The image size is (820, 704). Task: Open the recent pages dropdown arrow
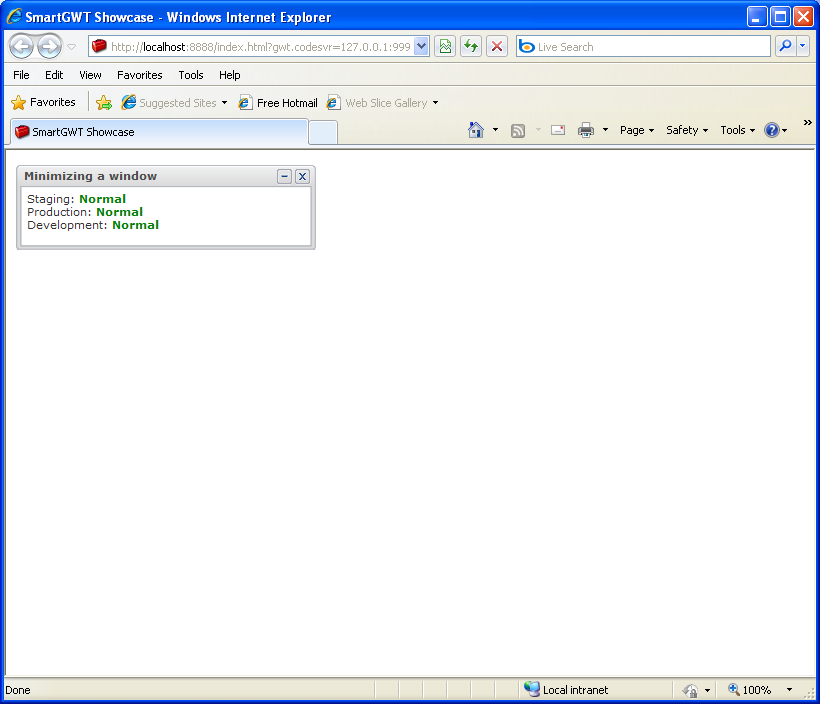click(x=72, y=47)
